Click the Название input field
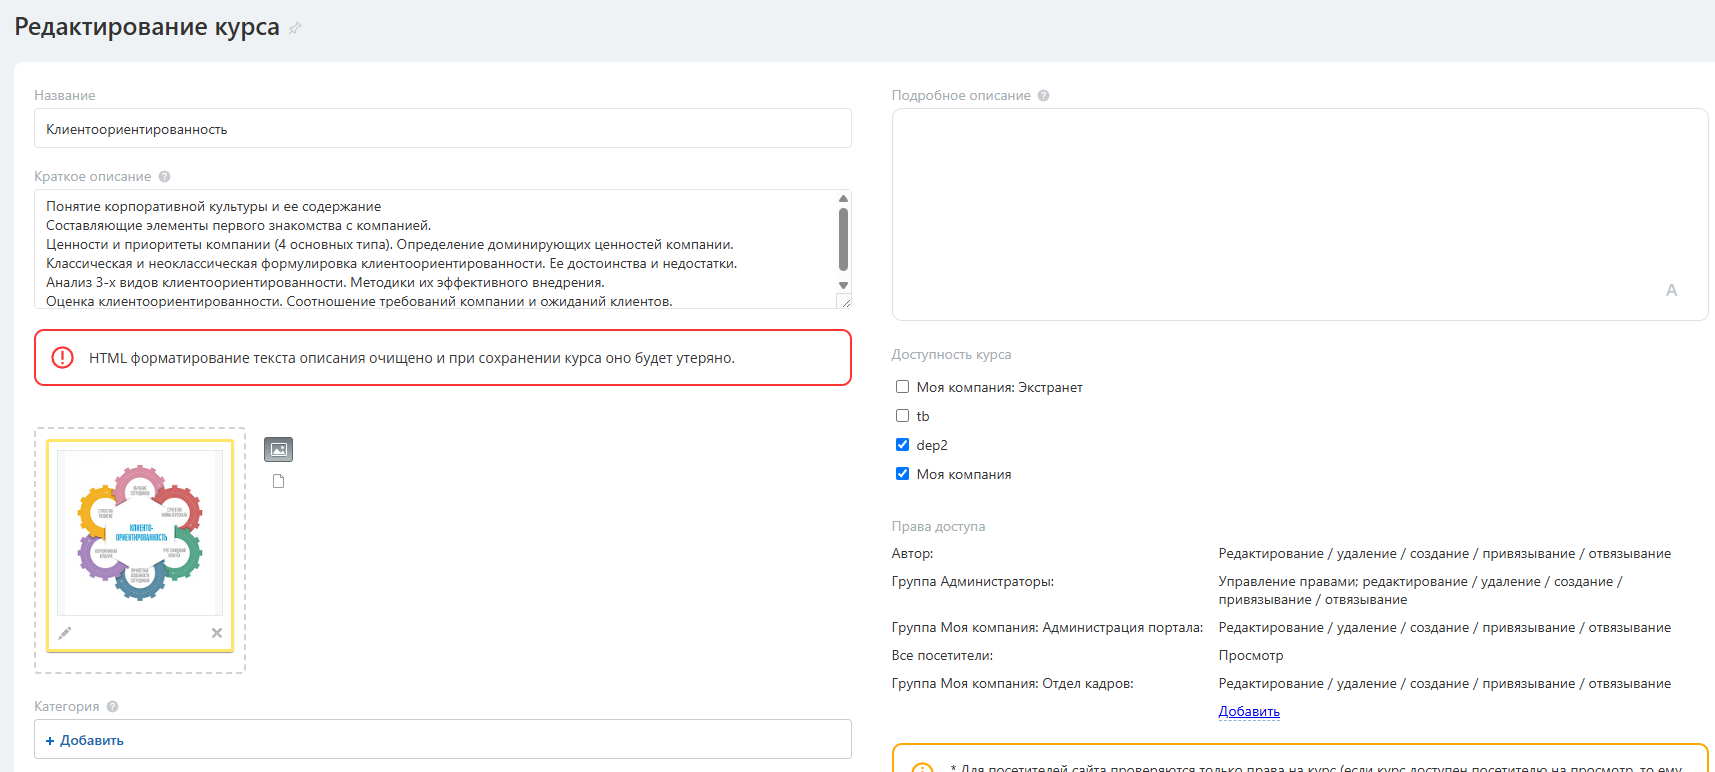Image resolution: width=1715 pixels, height=772 pixels. click(x=443, y=129)
